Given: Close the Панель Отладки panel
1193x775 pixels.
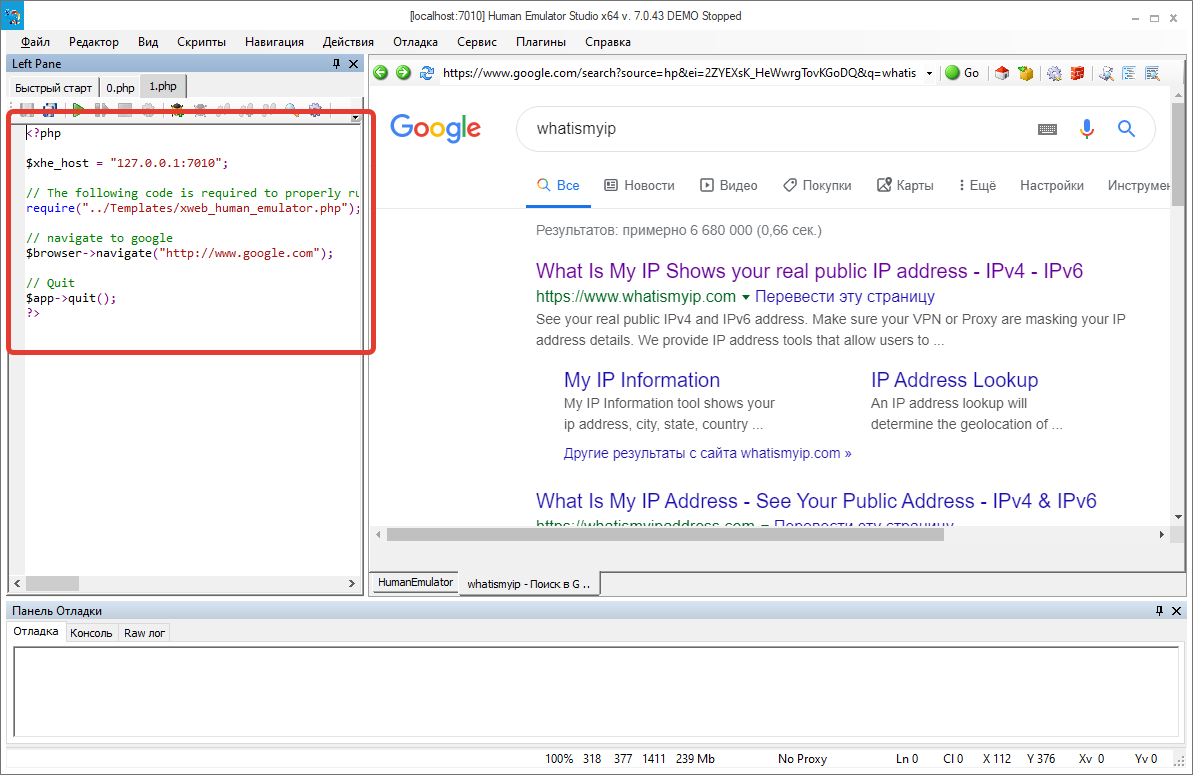Looking at the screenshot, I should coord(1176,611).
